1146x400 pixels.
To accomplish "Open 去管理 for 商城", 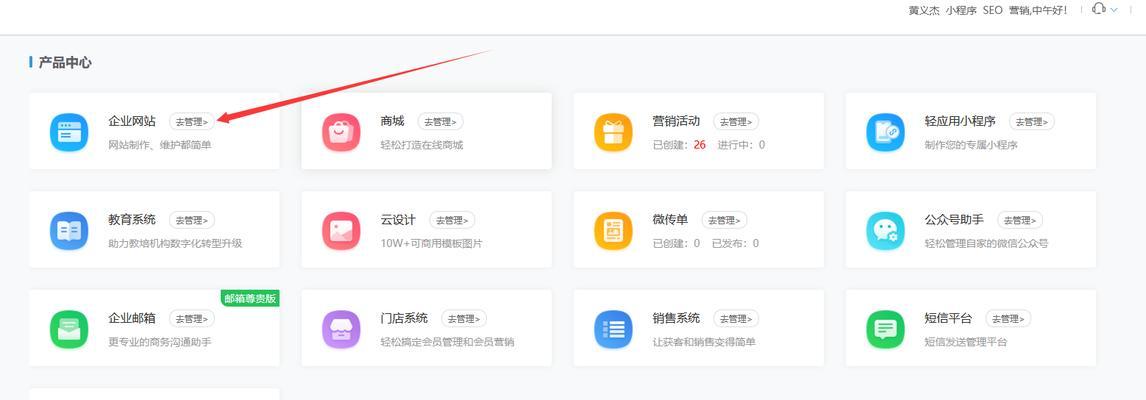I will click(441, 121).
